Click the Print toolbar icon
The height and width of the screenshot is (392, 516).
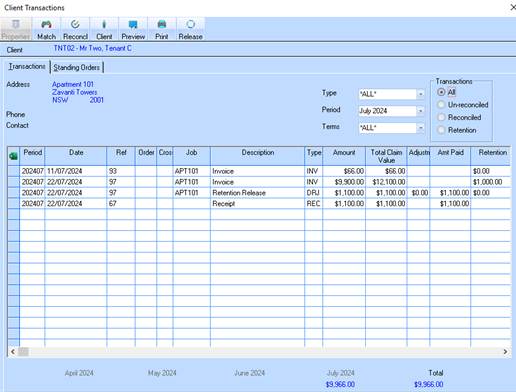[x=162, y=29]
